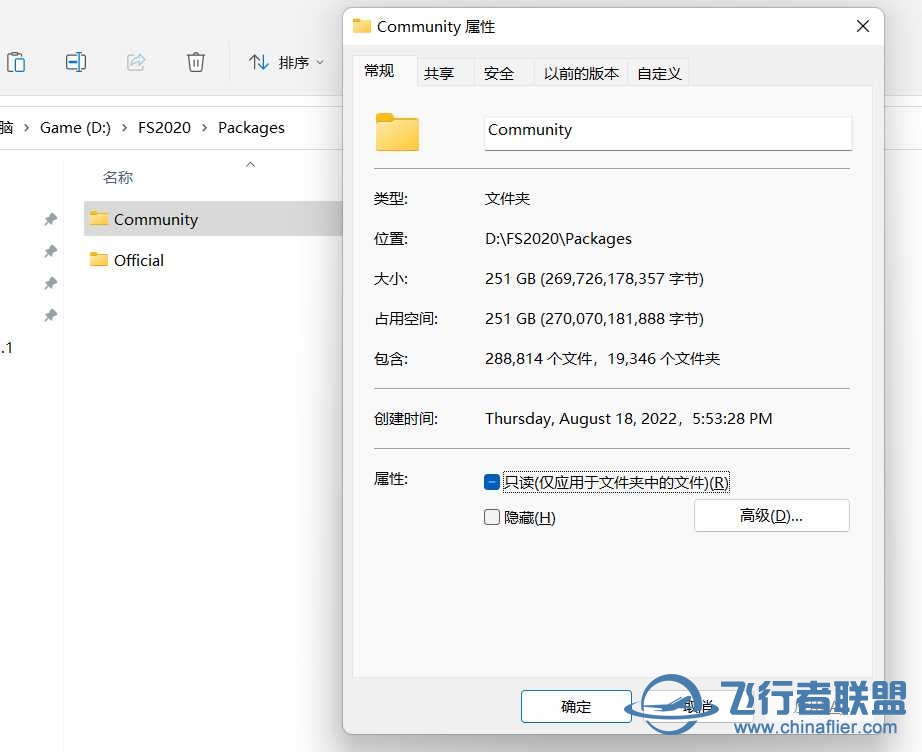Click the Share icon in Explorer toolbar
The image size is (922, 752).
click(x=136, y=62)
